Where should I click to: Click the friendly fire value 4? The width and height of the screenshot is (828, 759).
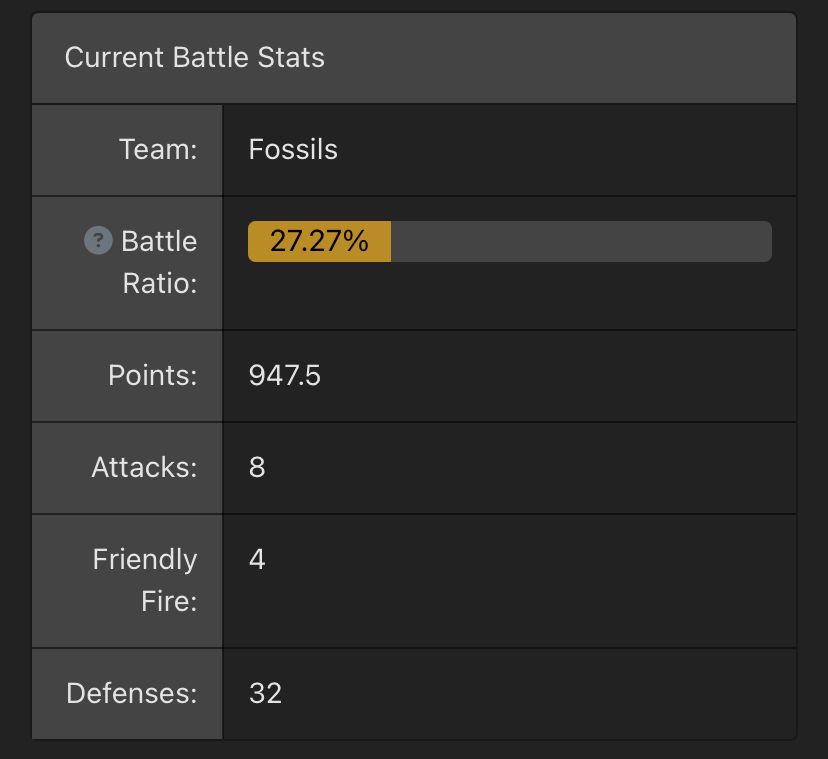(257, 559)
